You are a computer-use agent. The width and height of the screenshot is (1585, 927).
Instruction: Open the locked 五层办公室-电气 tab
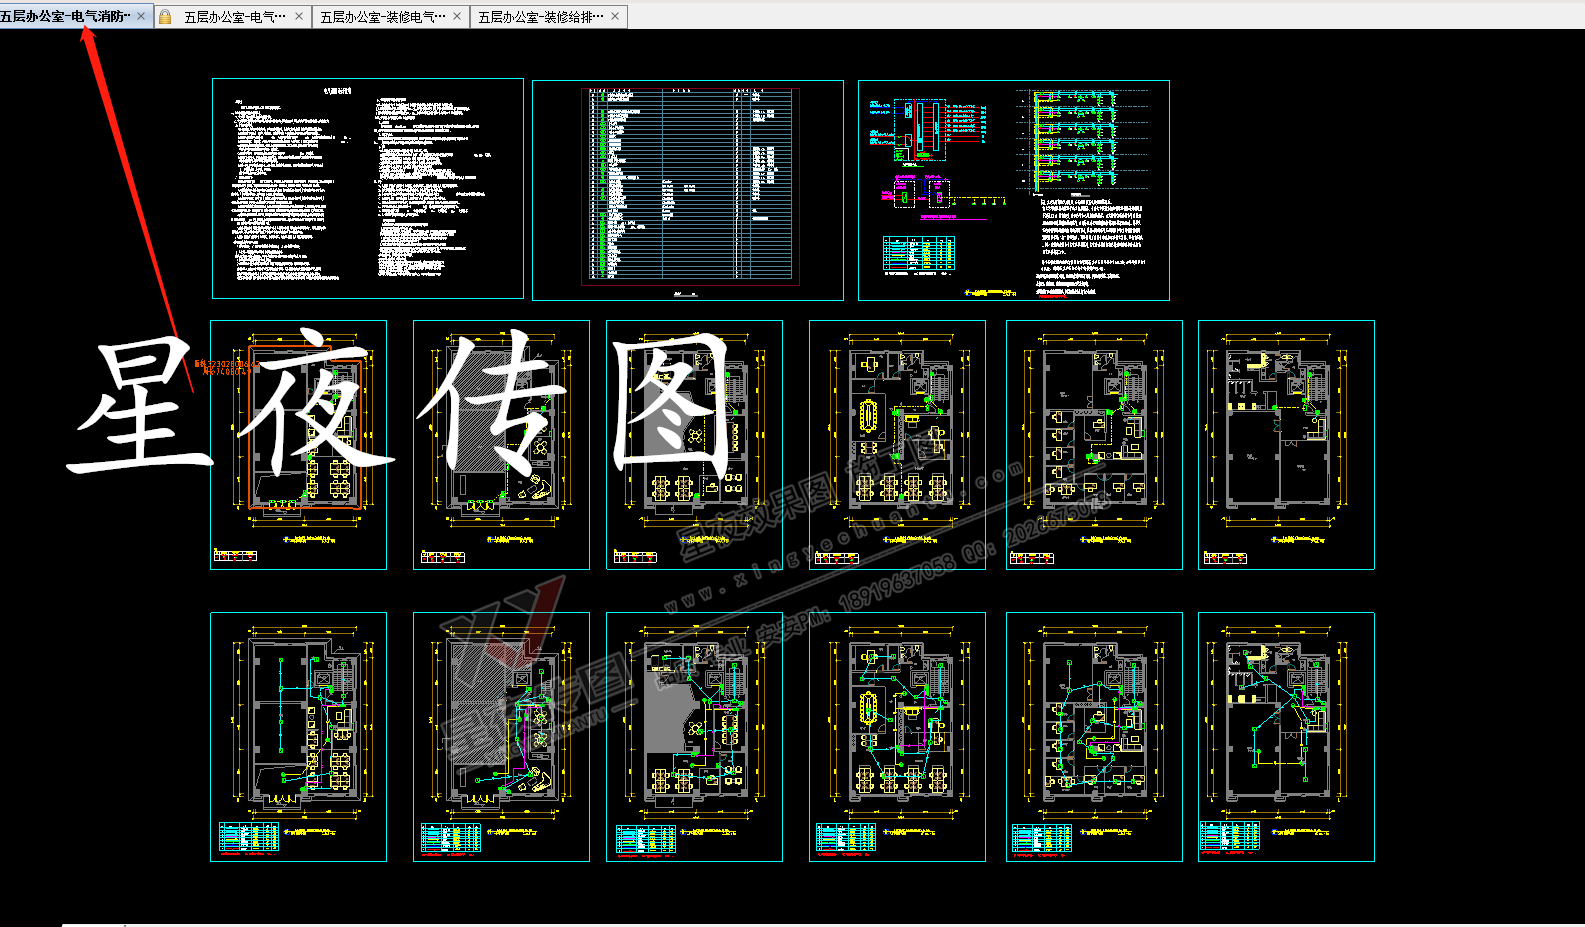tap(234, 16)
